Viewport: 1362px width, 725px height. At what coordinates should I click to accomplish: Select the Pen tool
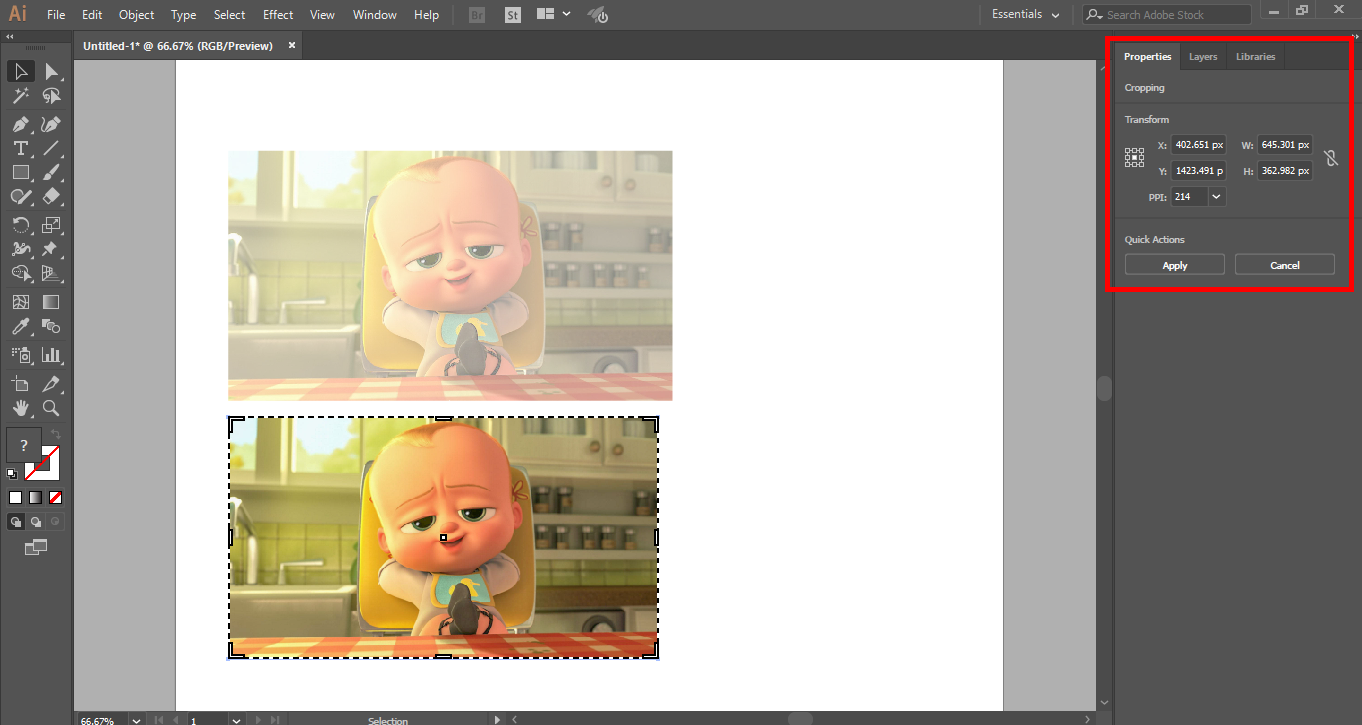tap(21, 123)
